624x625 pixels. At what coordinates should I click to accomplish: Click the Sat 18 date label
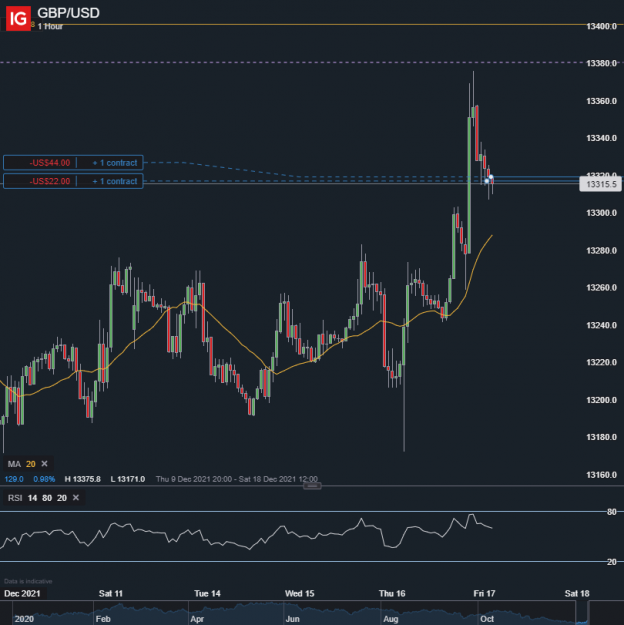577,594
